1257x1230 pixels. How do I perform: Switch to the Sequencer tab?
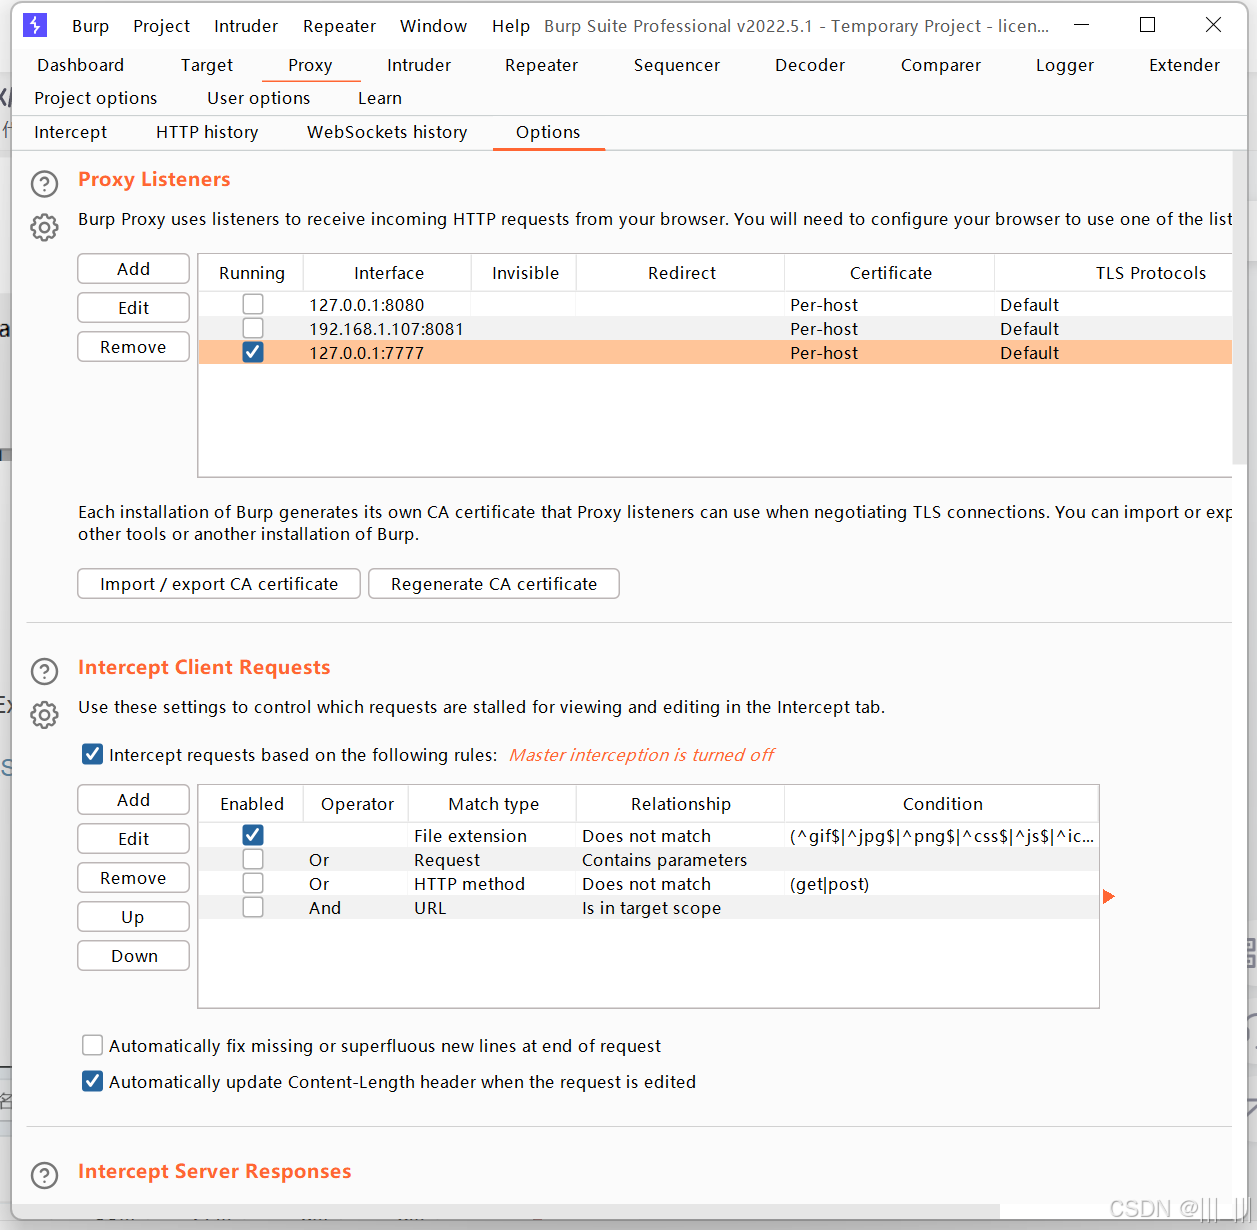tap(677, 65)
